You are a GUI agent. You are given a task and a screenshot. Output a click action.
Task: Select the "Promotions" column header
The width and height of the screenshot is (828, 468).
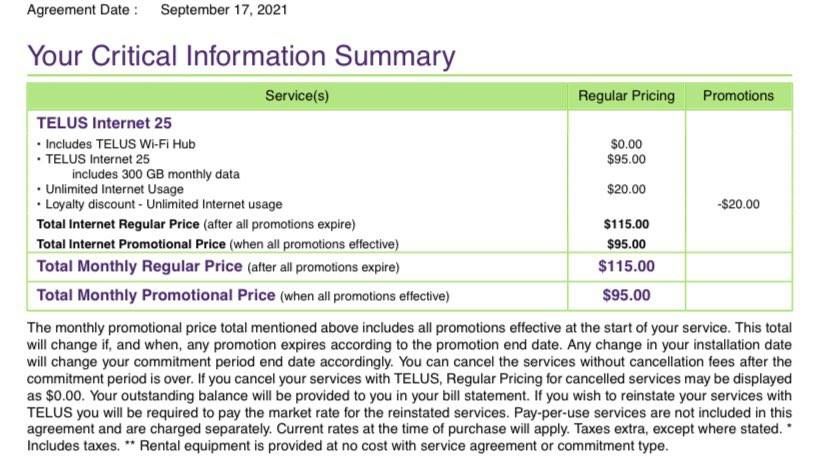738,96
